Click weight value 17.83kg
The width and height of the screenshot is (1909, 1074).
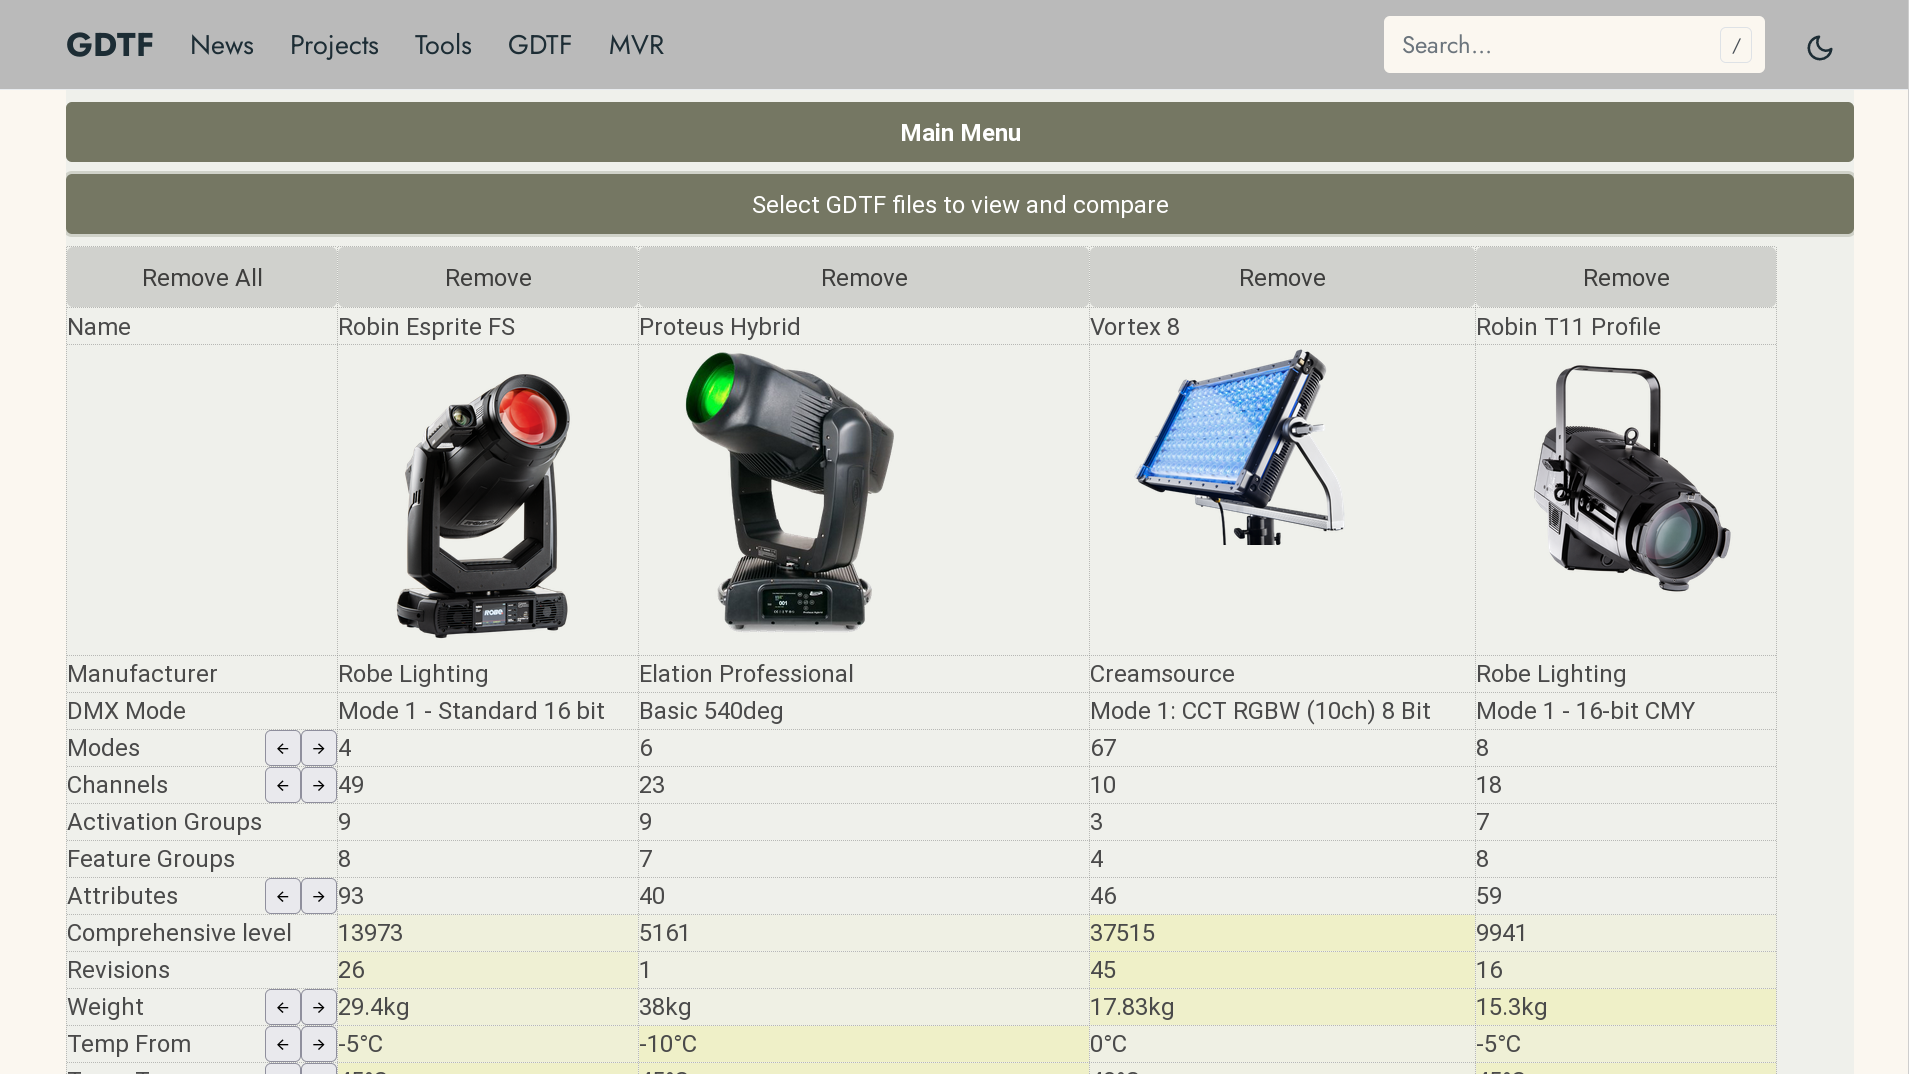1282,1007
